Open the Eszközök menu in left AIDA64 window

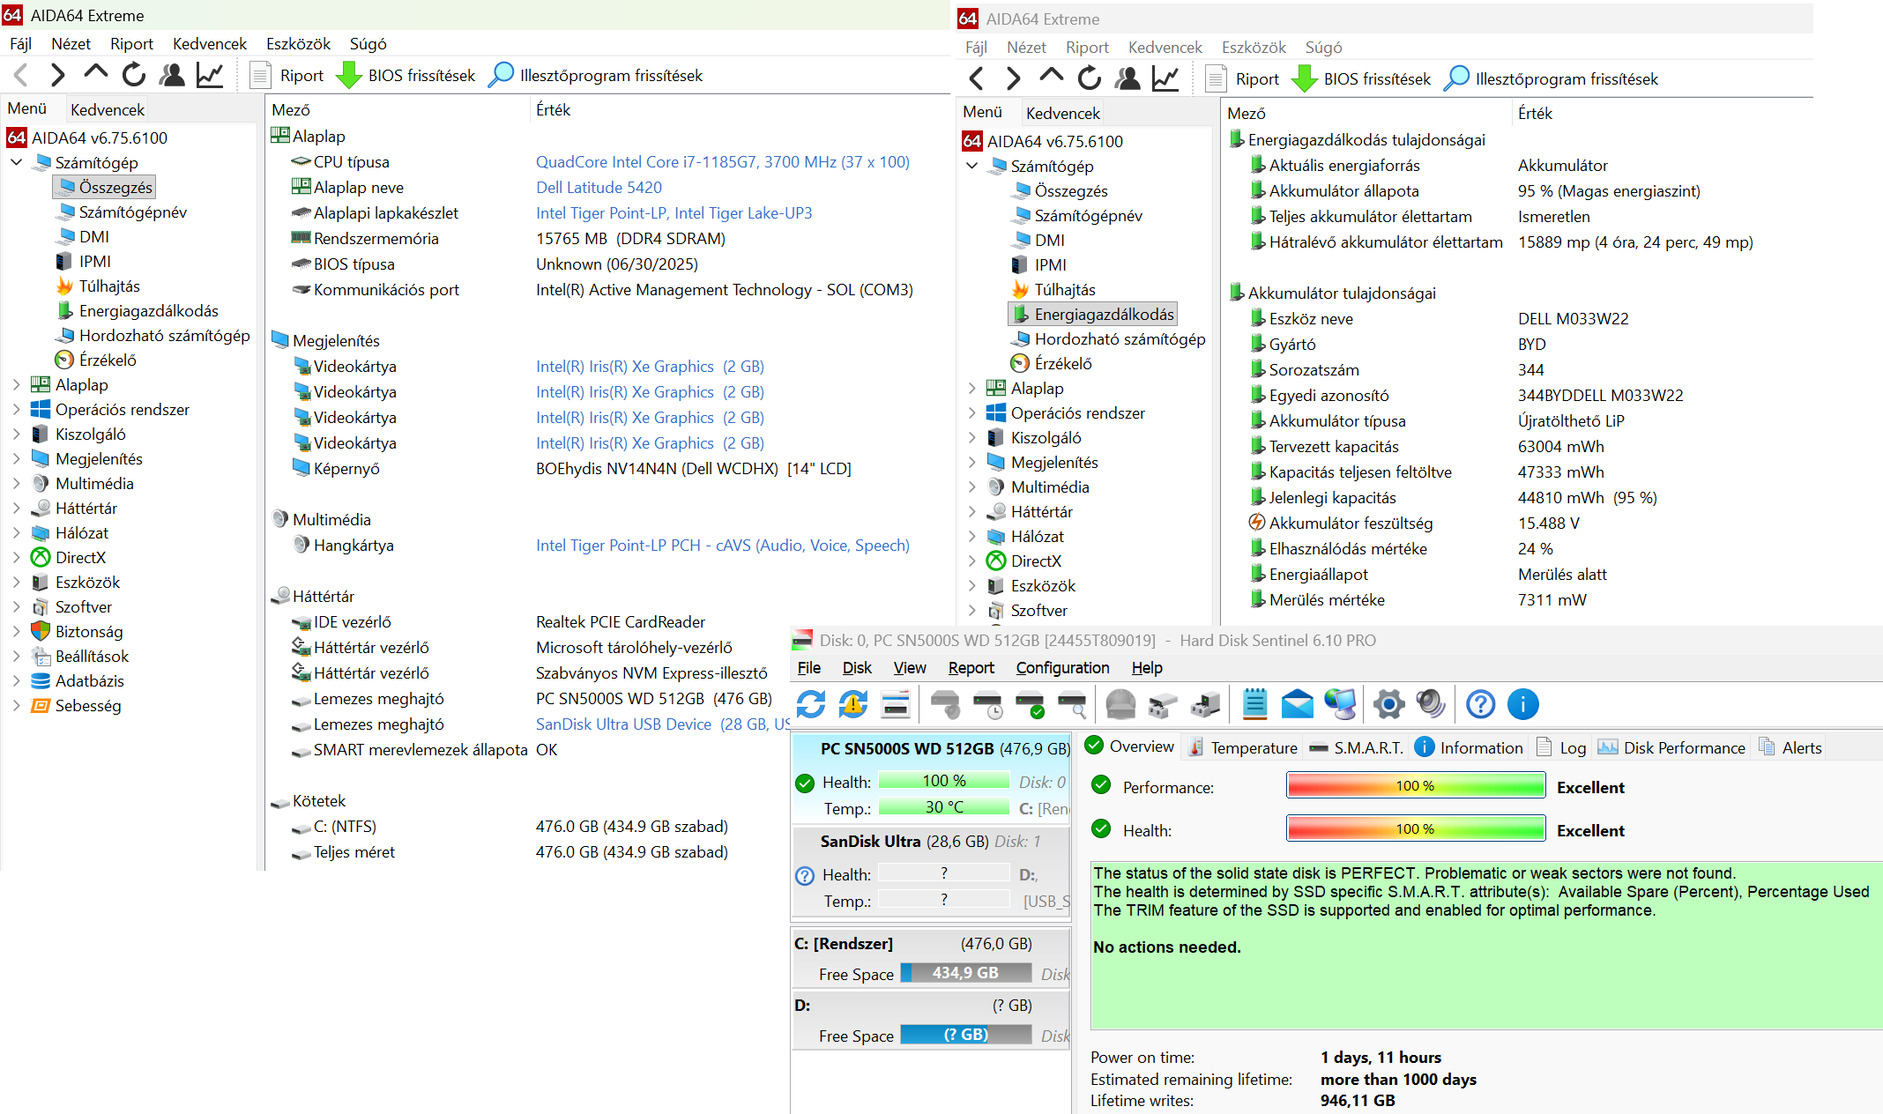298,44
